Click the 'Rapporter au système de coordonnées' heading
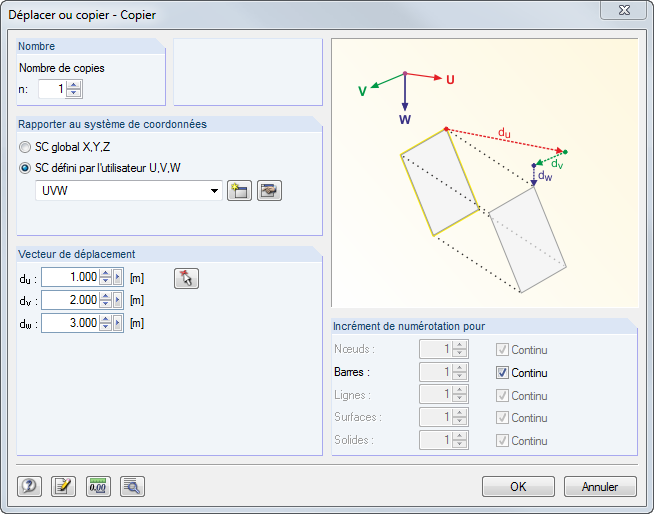The height and width of the screenshot is (514, 654). click(112, 124)
